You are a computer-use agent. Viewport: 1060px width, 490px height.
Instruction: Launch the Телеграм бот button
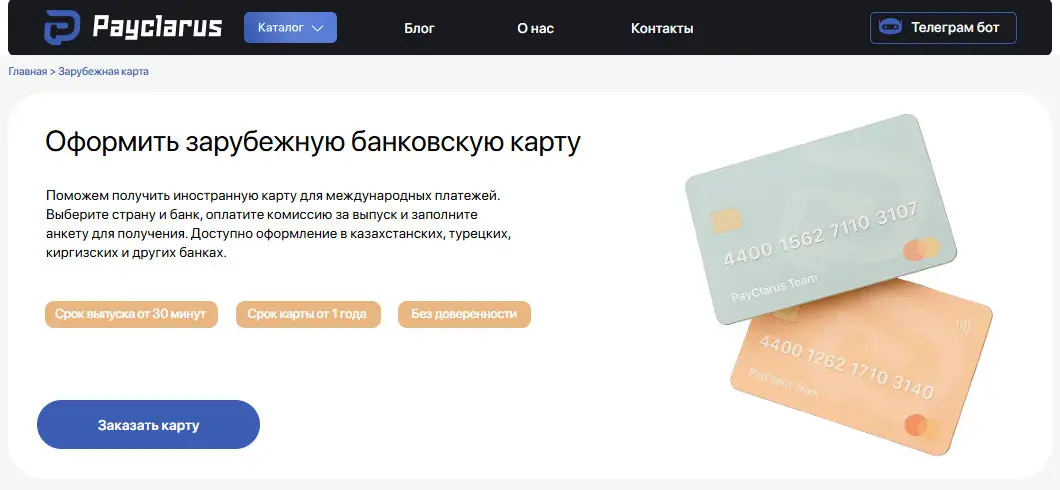(943, 28)
